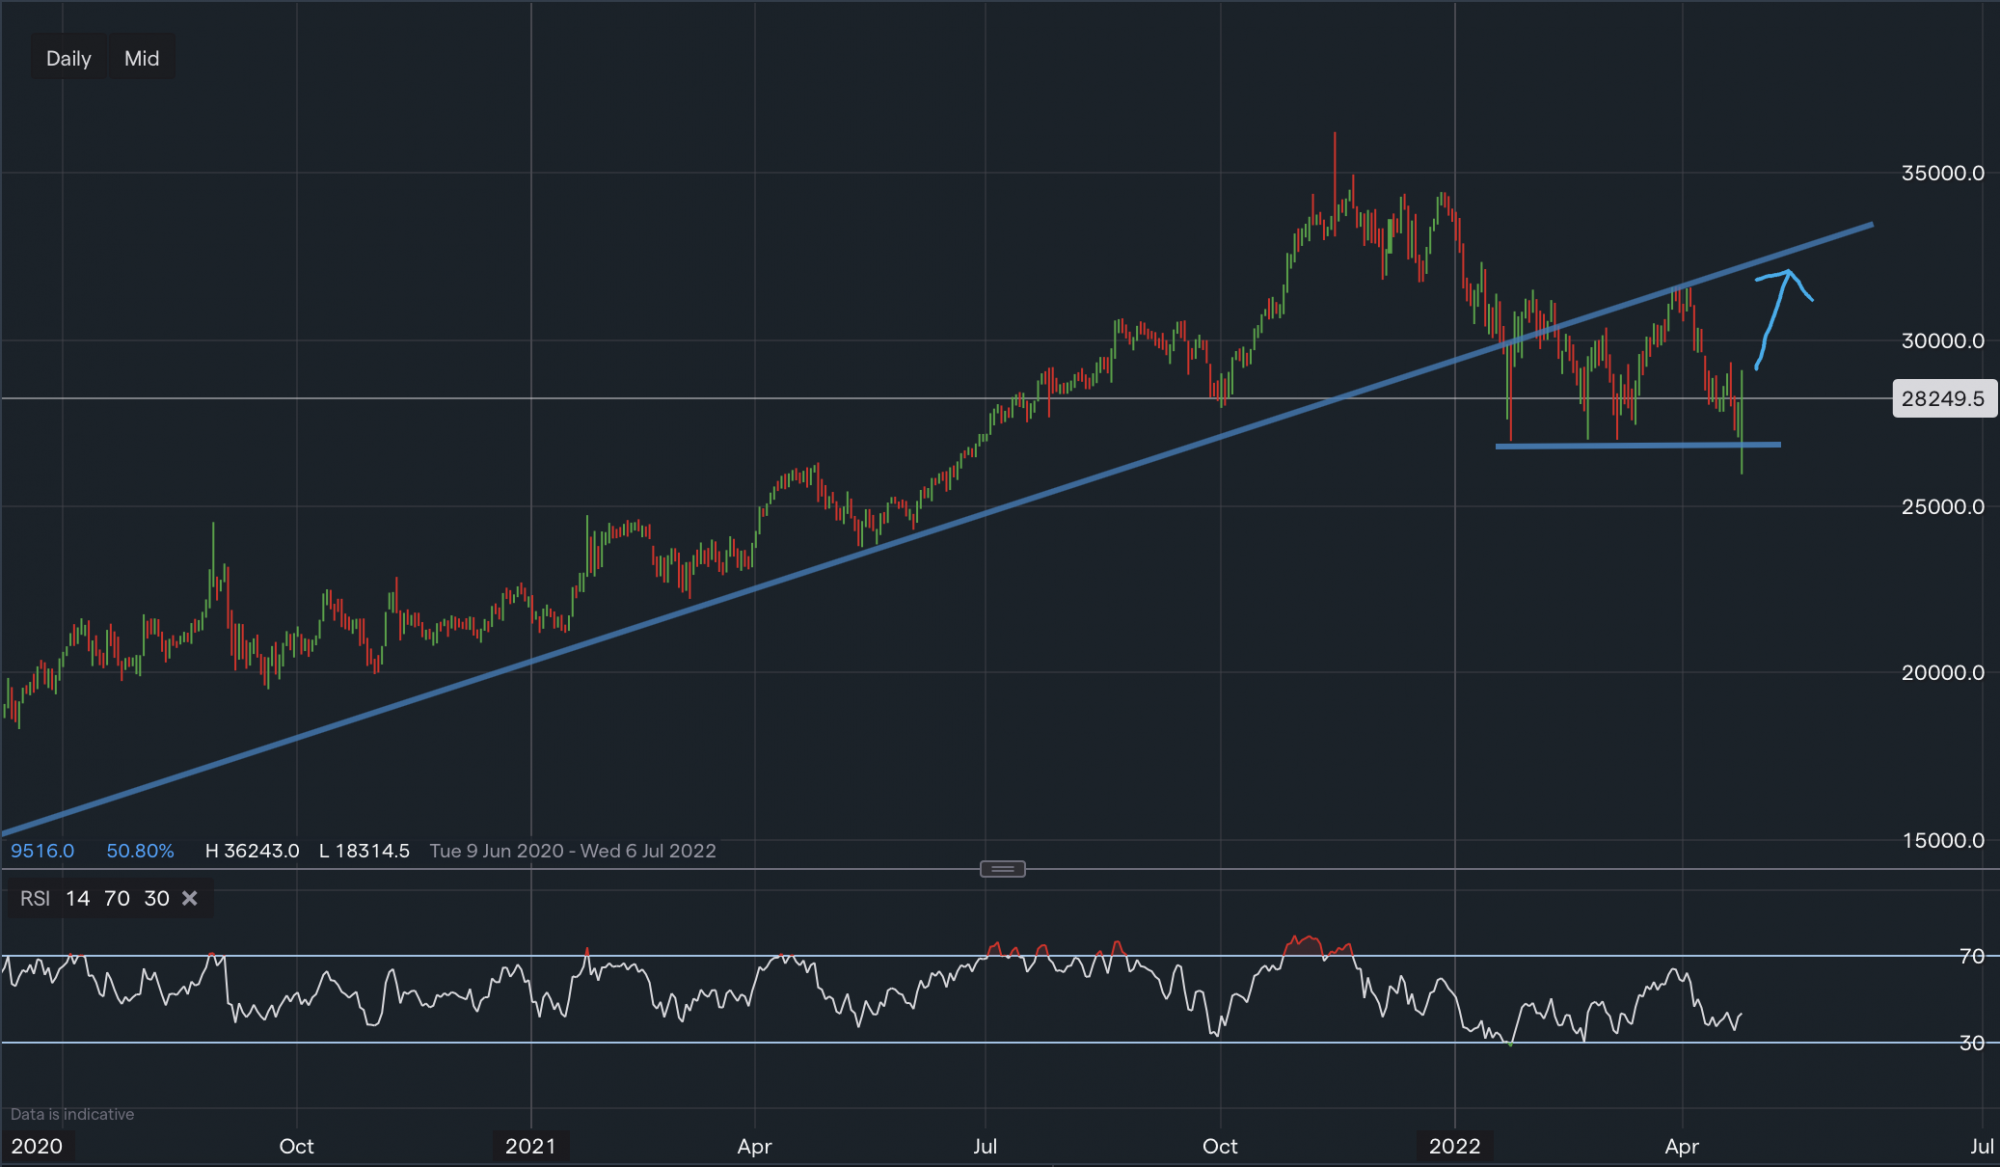Viewport: 2000px width, 1167px height.
Task: Click the RSI oversold level 30
Action: point(156,898)
